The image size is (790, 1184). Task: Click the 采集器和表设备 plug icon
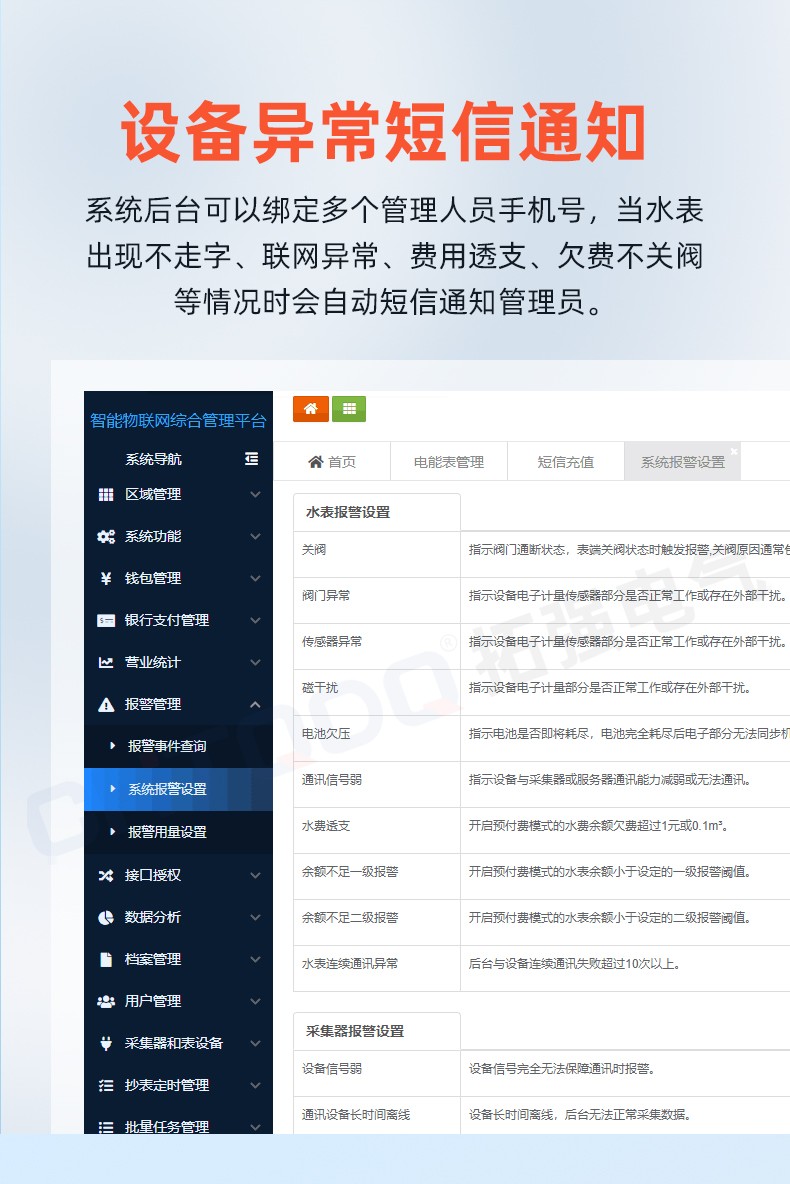[106, 1043]
